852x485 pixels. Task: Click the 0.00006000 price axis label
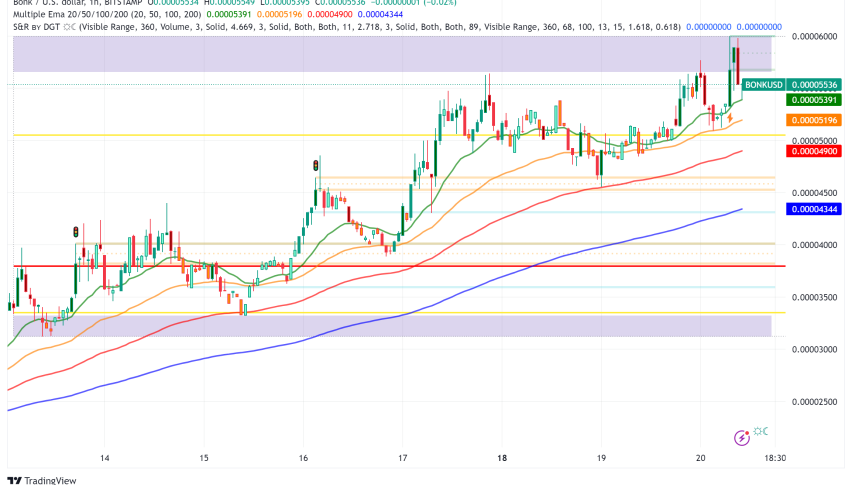tap(815, 36)
